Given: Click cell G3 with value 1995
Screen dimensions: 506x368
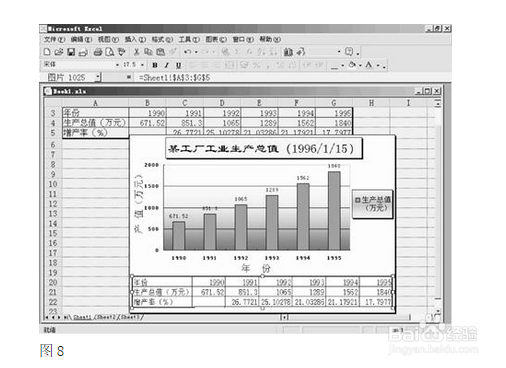Looking at the screenshot, I should click(334, 113).
